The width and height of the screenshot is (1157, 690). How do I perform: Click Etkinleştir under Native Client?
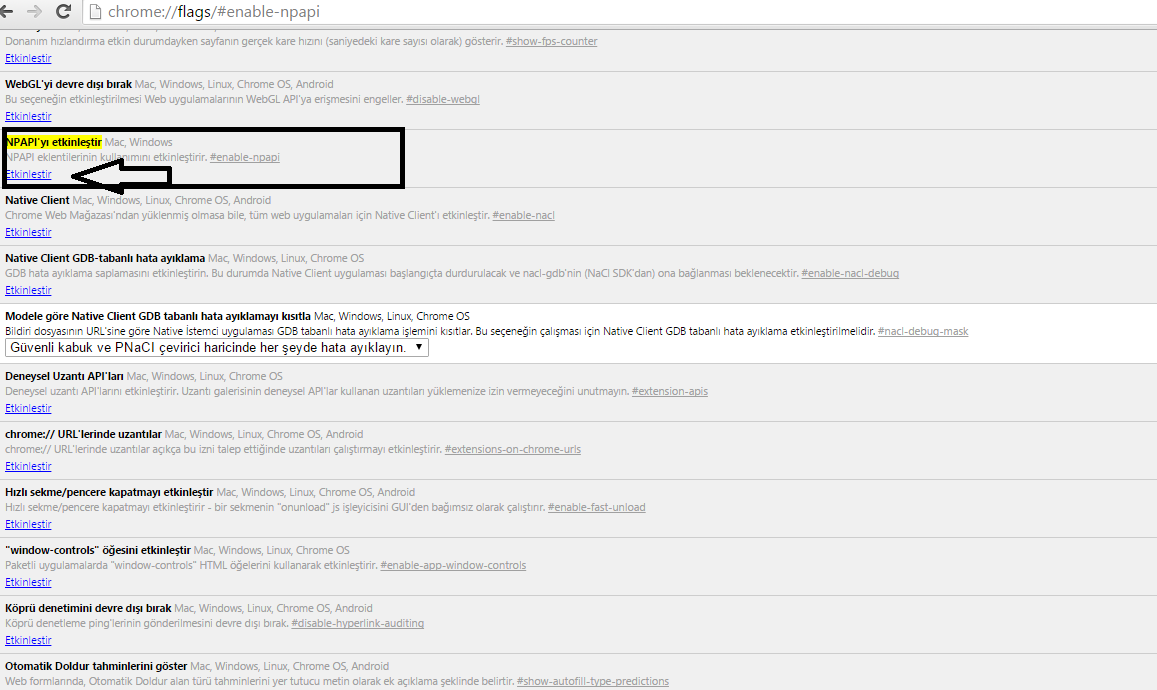(x=29, y=232)
